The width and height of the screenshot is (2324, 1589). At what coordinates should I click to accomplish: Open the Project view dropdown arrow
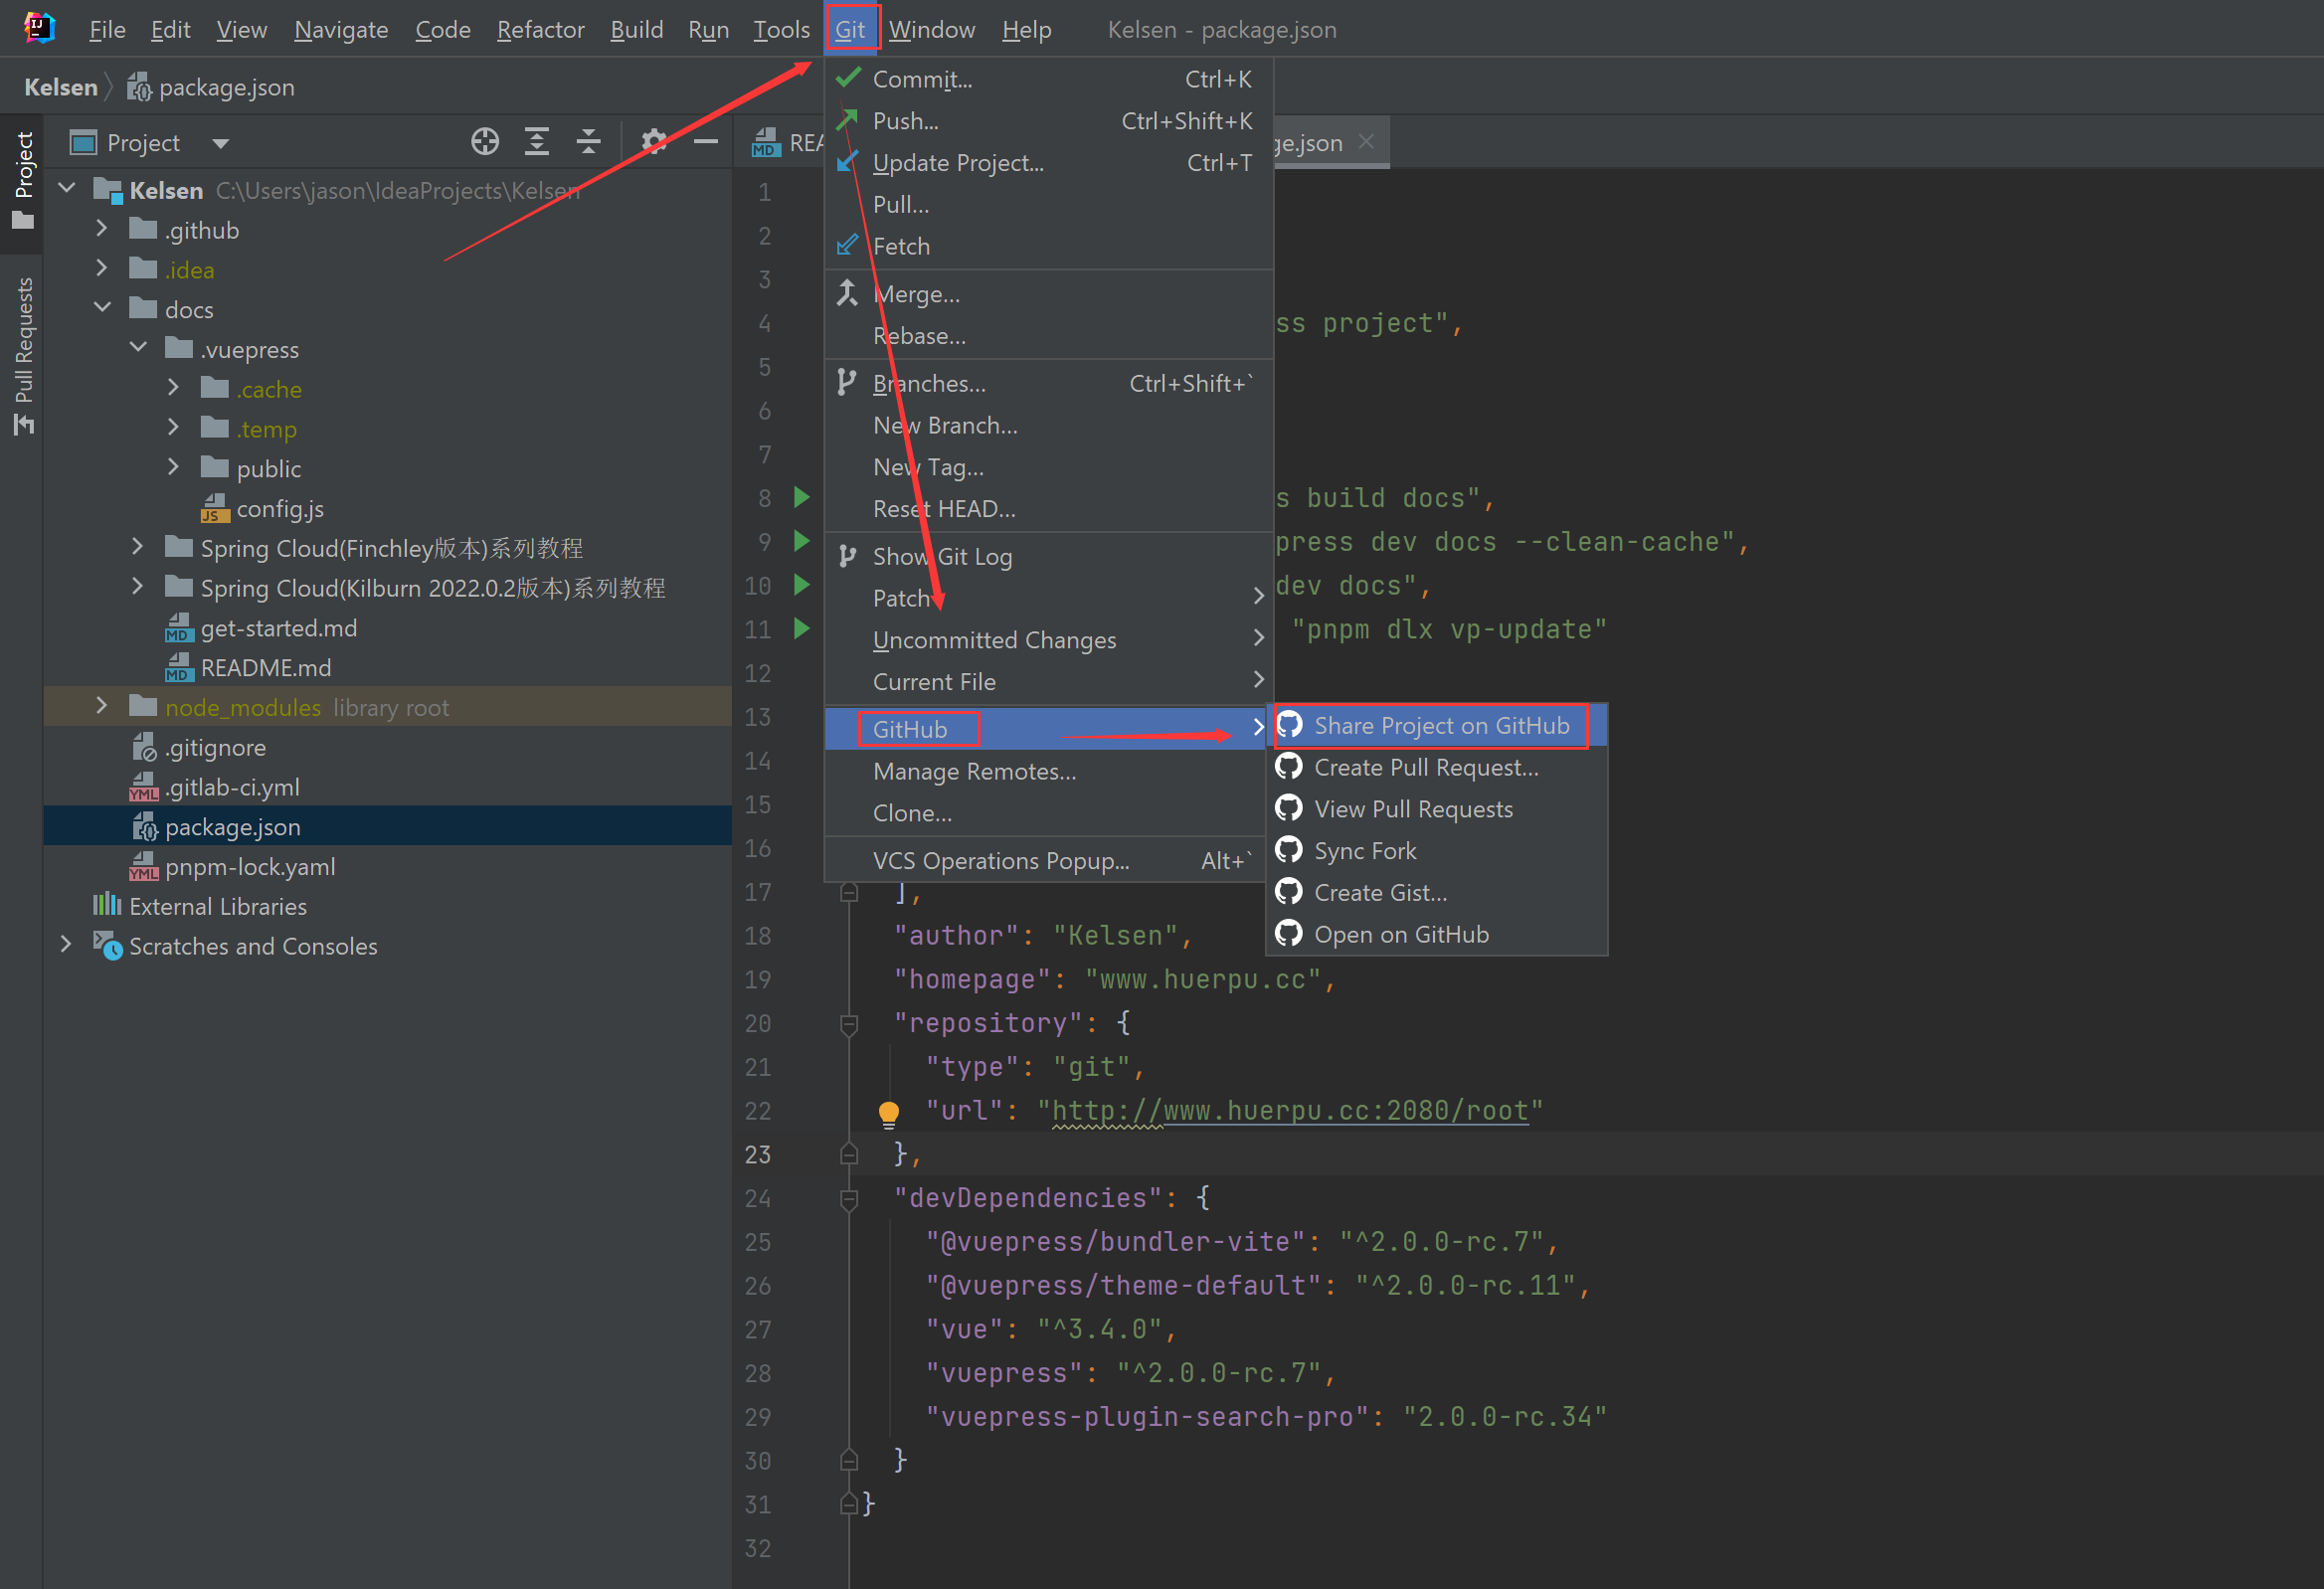pyautogui.click(x=220, y=143)
